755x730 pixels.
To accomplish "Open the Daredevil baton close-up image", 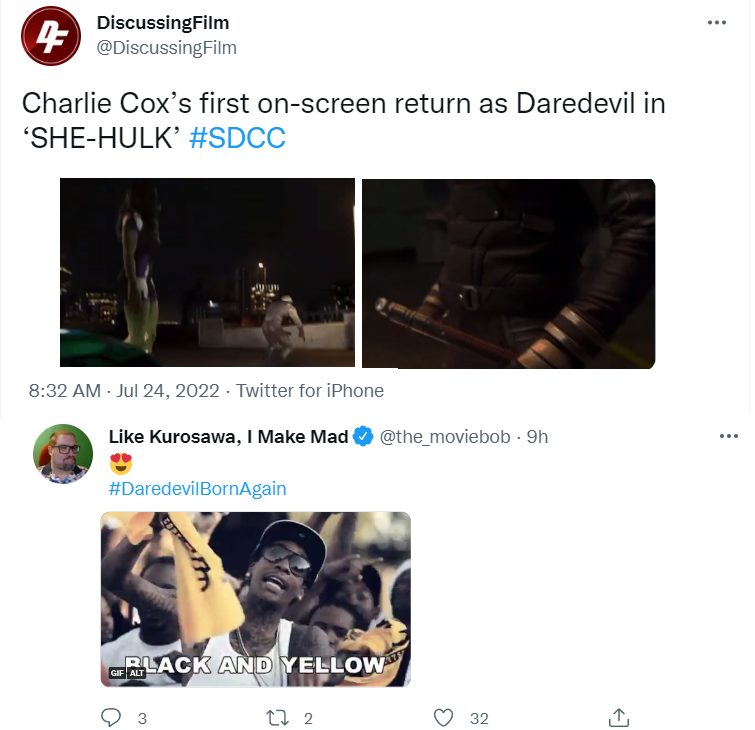I will pyautogui.click(x=508, y=274).
